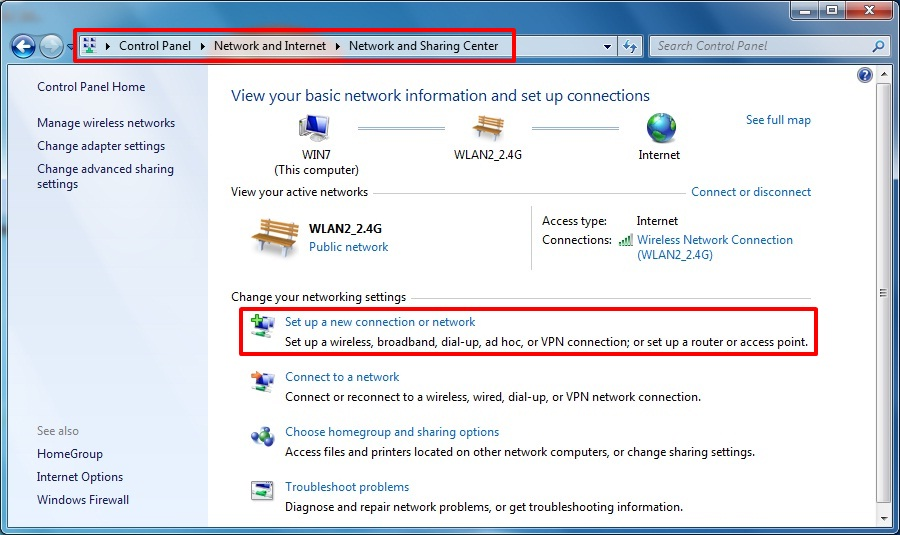Open Troubleshoot problems link

tap(347, 487)
